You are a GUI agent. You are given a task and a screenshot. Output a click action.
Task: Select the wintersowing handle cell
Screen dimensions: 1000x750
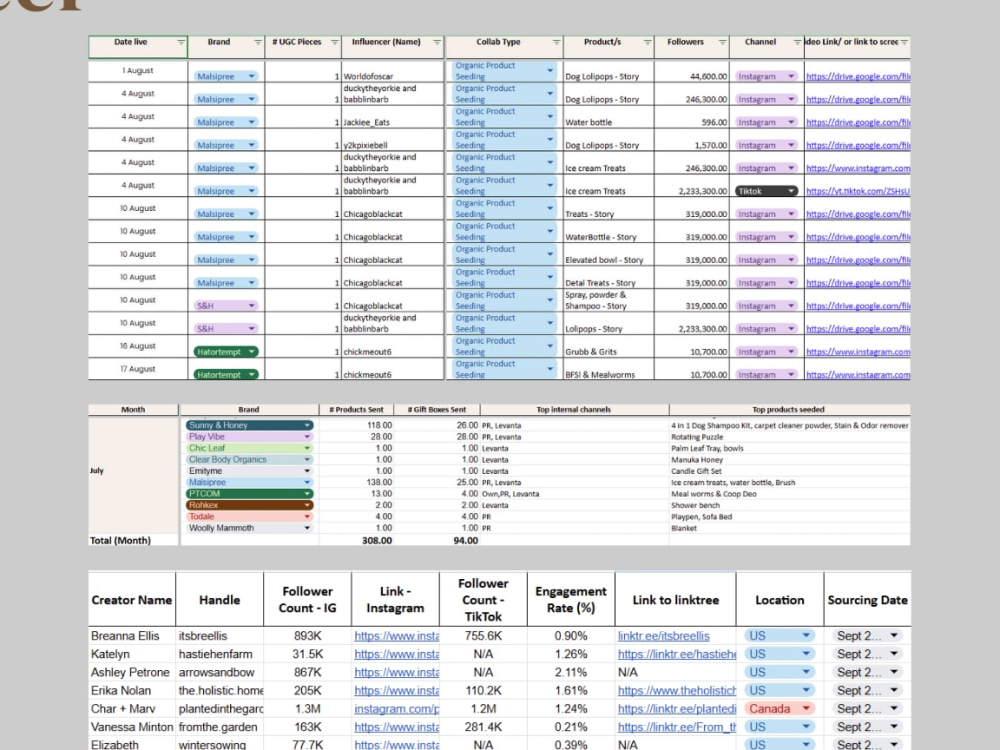[x=219, y=744]
